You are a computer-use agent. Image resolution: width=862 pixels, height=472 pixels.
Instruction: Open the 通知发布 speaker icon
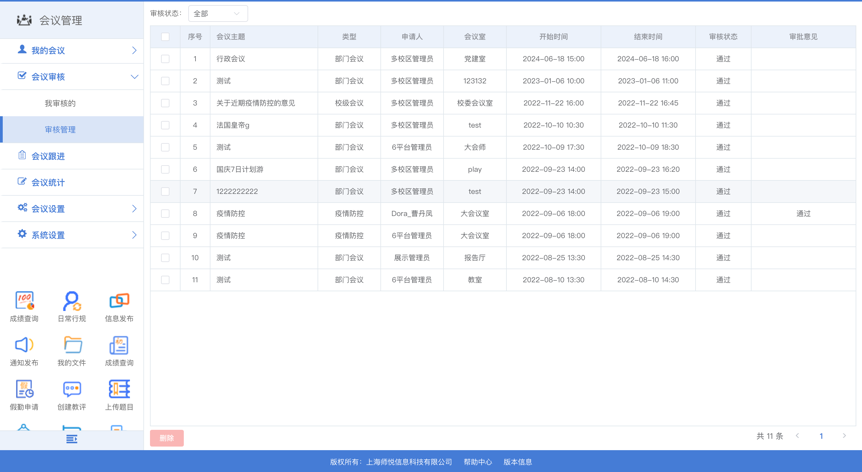point(24,345)
